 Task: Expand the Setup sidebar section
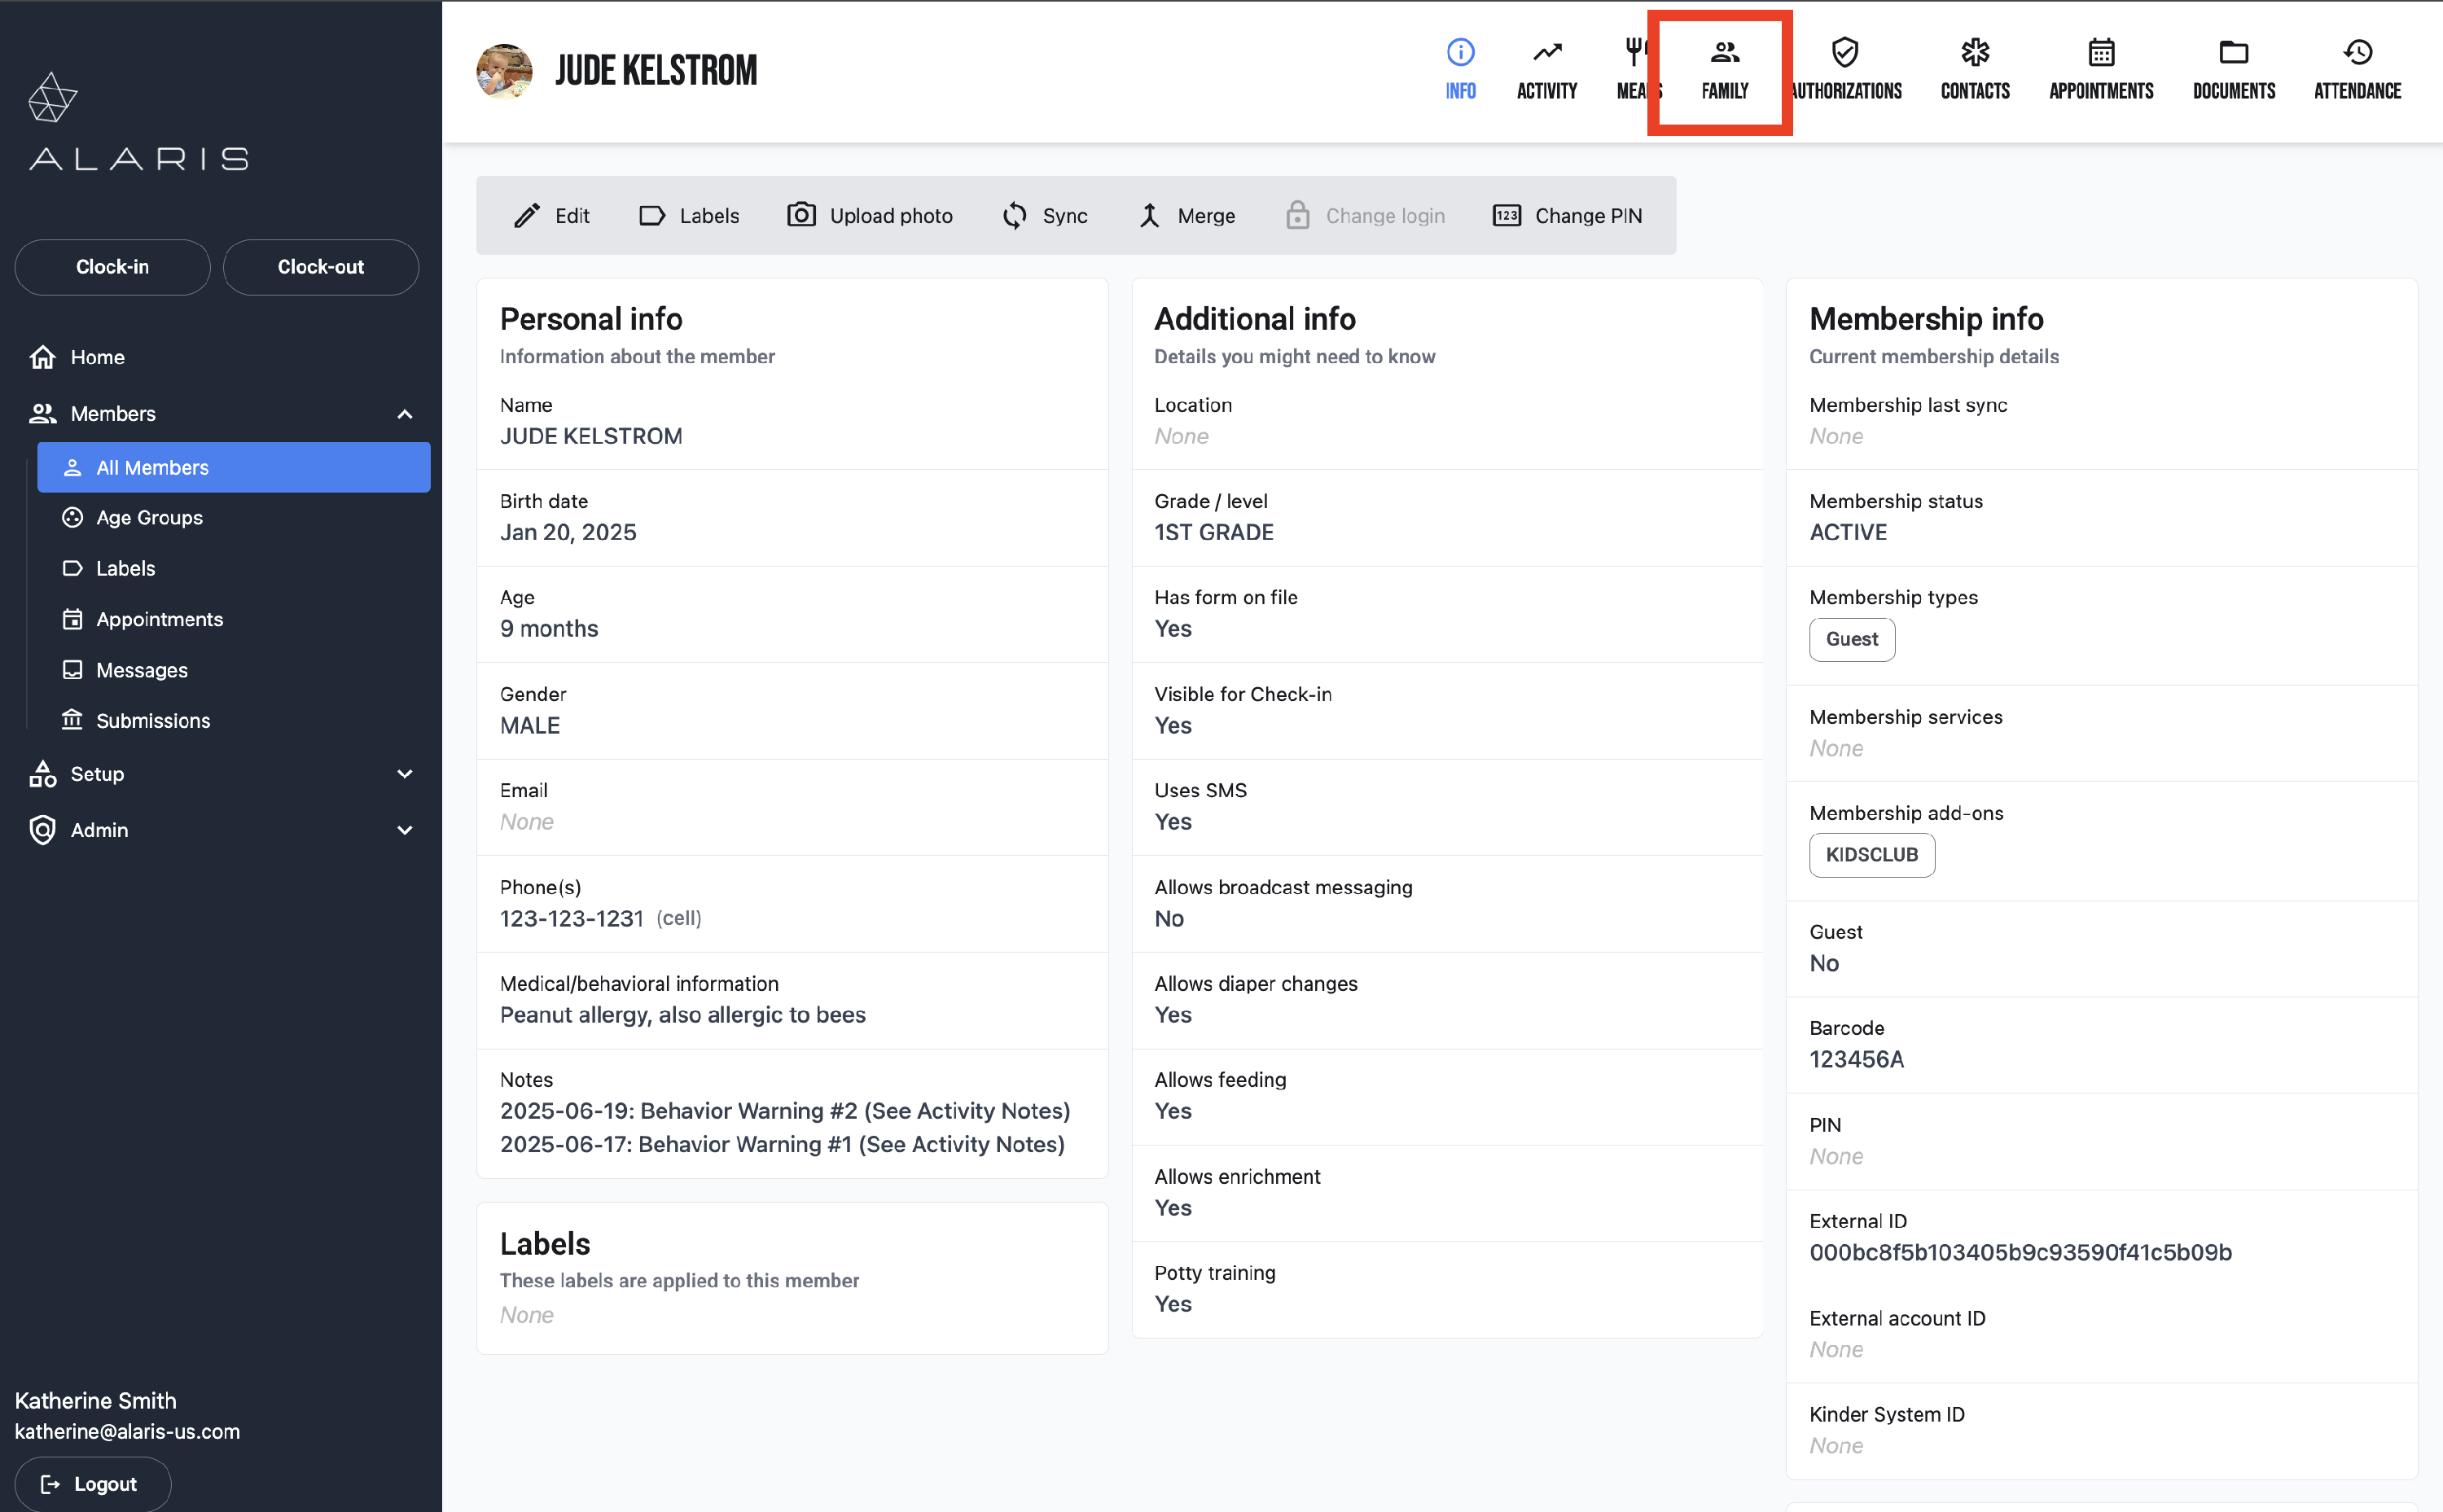tap(404, 774)
